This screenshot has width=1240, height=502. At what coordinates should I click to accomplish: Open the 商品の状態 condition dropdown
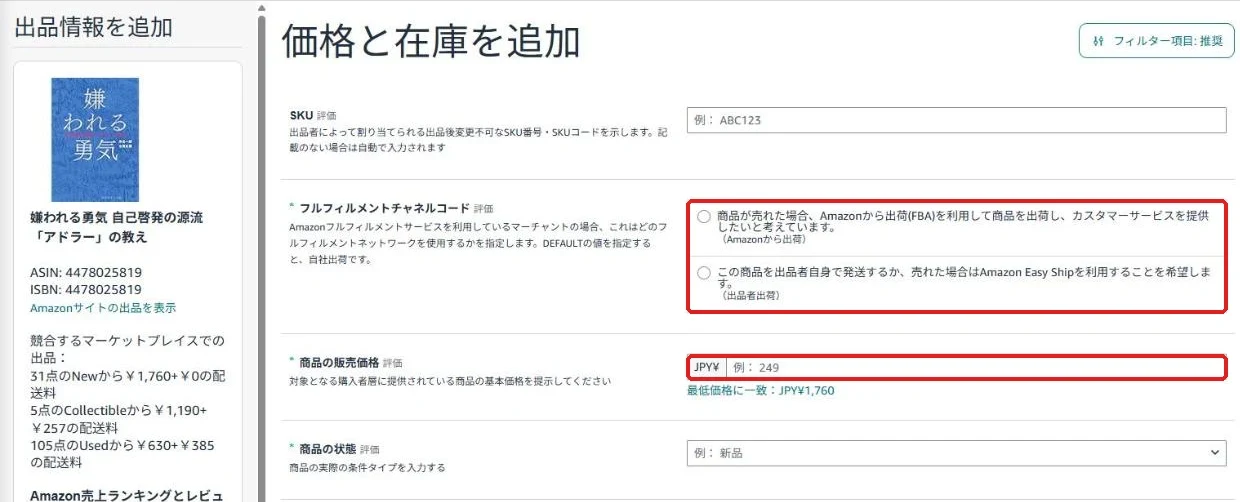(956, 453)
